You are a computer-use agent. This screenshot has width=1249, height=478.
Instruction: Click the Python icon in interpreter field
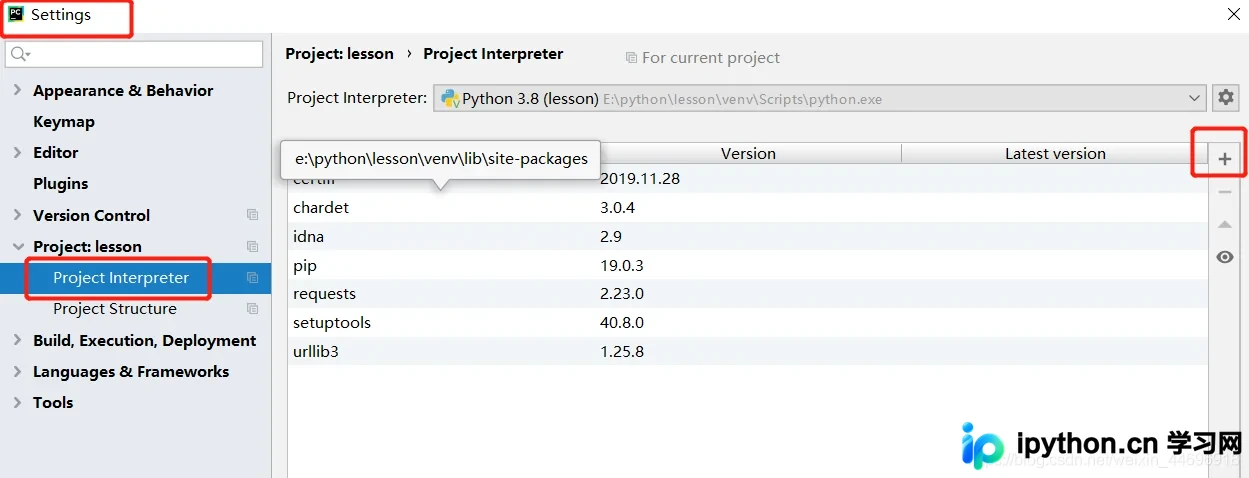tap(450, 98)
